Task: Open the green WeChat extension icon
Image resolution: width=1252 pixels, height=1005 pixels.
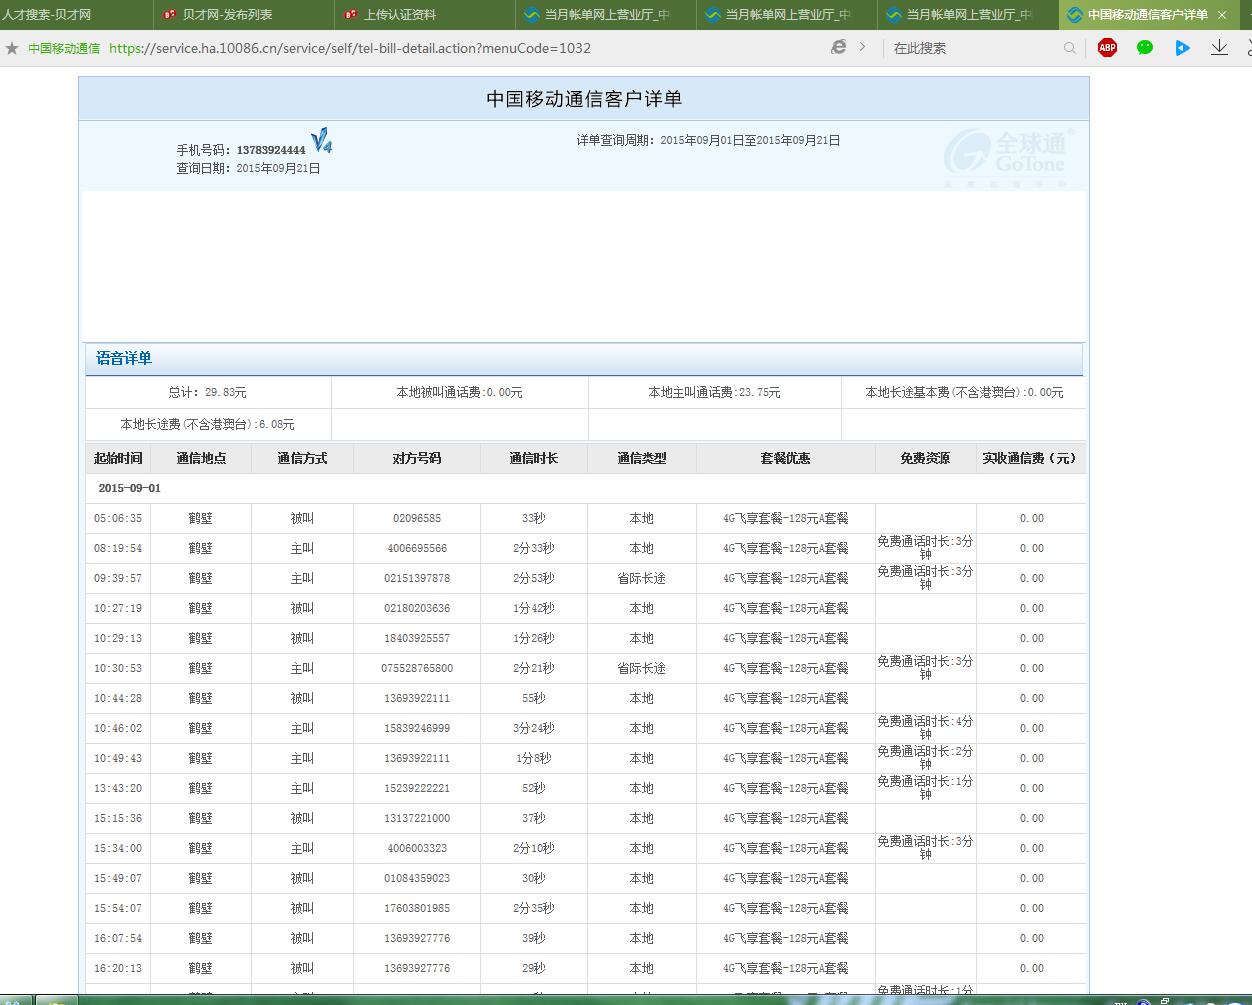Action: pos(1145,48)
